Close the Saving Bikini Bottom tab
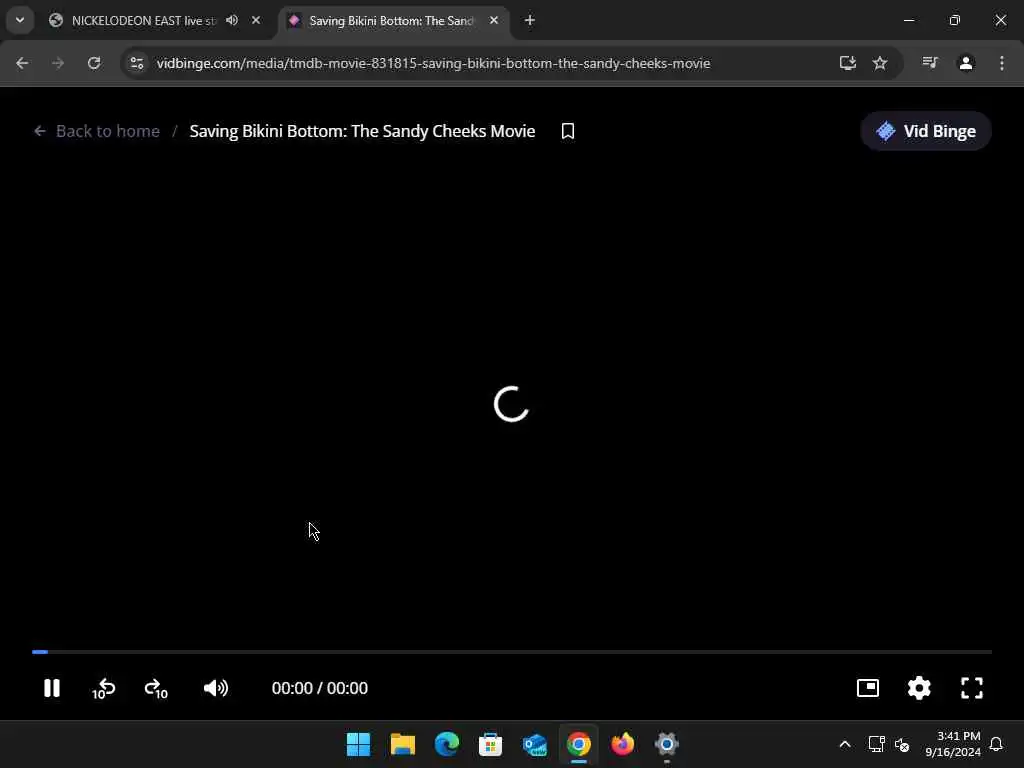The height and width of the screenshot is (768, 1024). click(x=494, y=20)
